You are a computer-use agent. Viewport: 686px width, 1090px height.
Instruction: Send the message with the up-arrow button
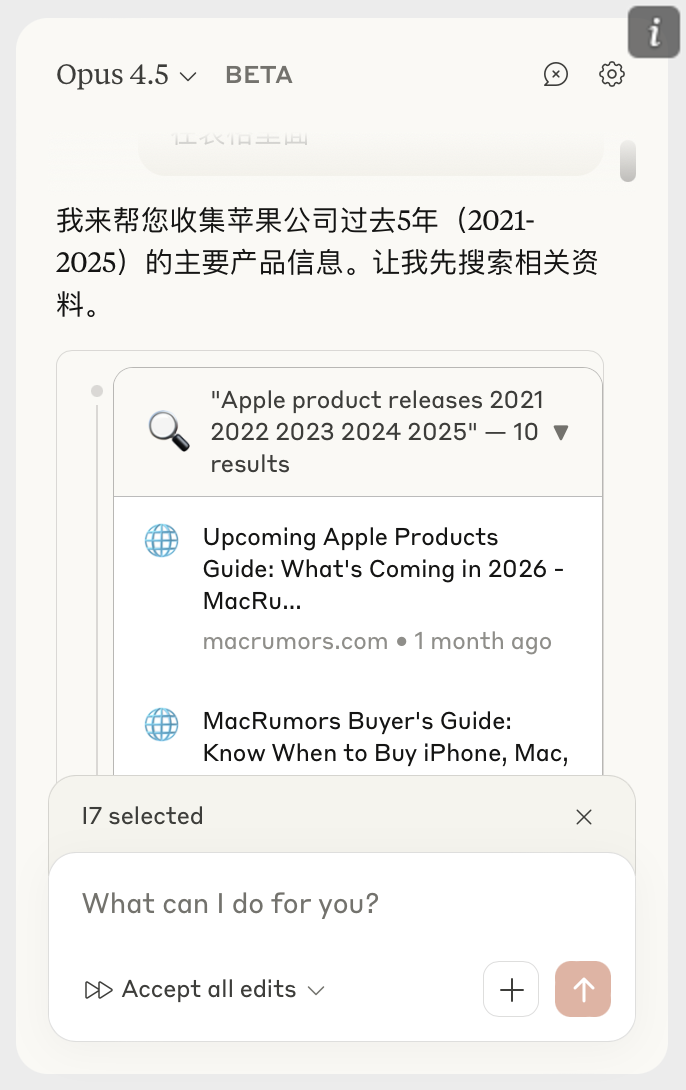[583, 989]
